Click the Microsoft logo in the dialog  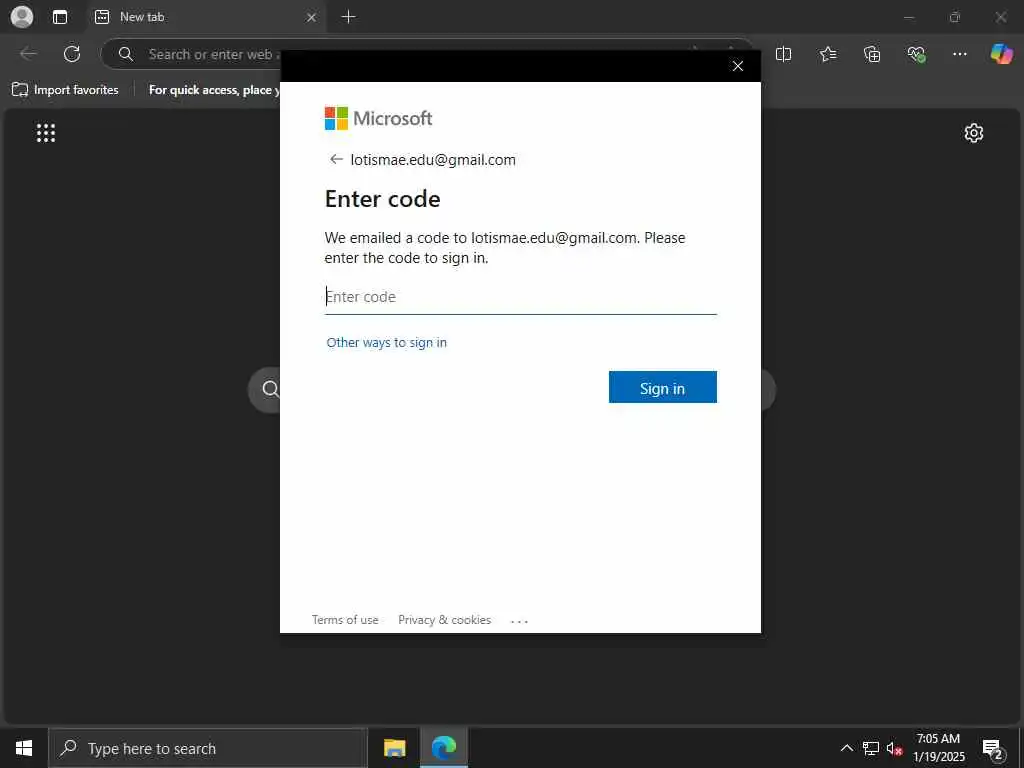(378, 119)
